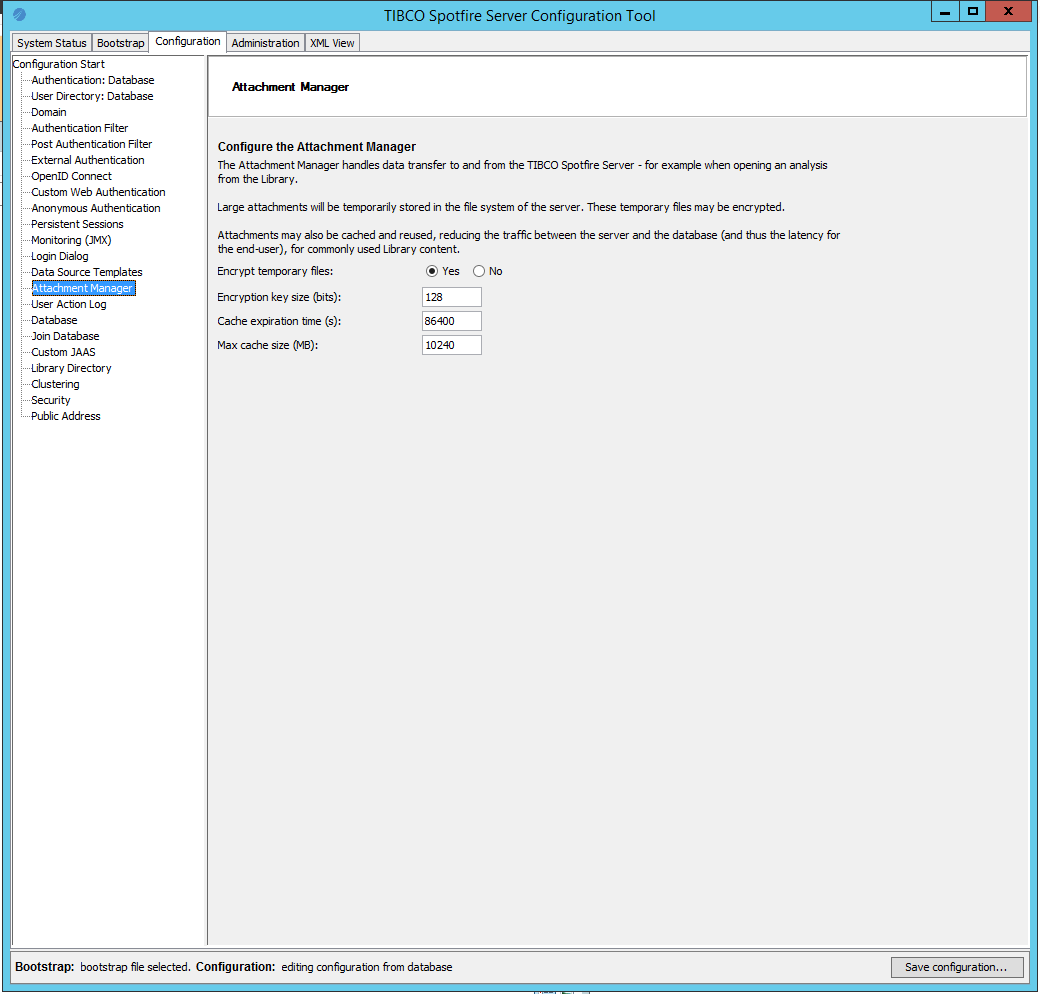
Task: Select Login Dialog item
Action: click(x=60, y=256)
